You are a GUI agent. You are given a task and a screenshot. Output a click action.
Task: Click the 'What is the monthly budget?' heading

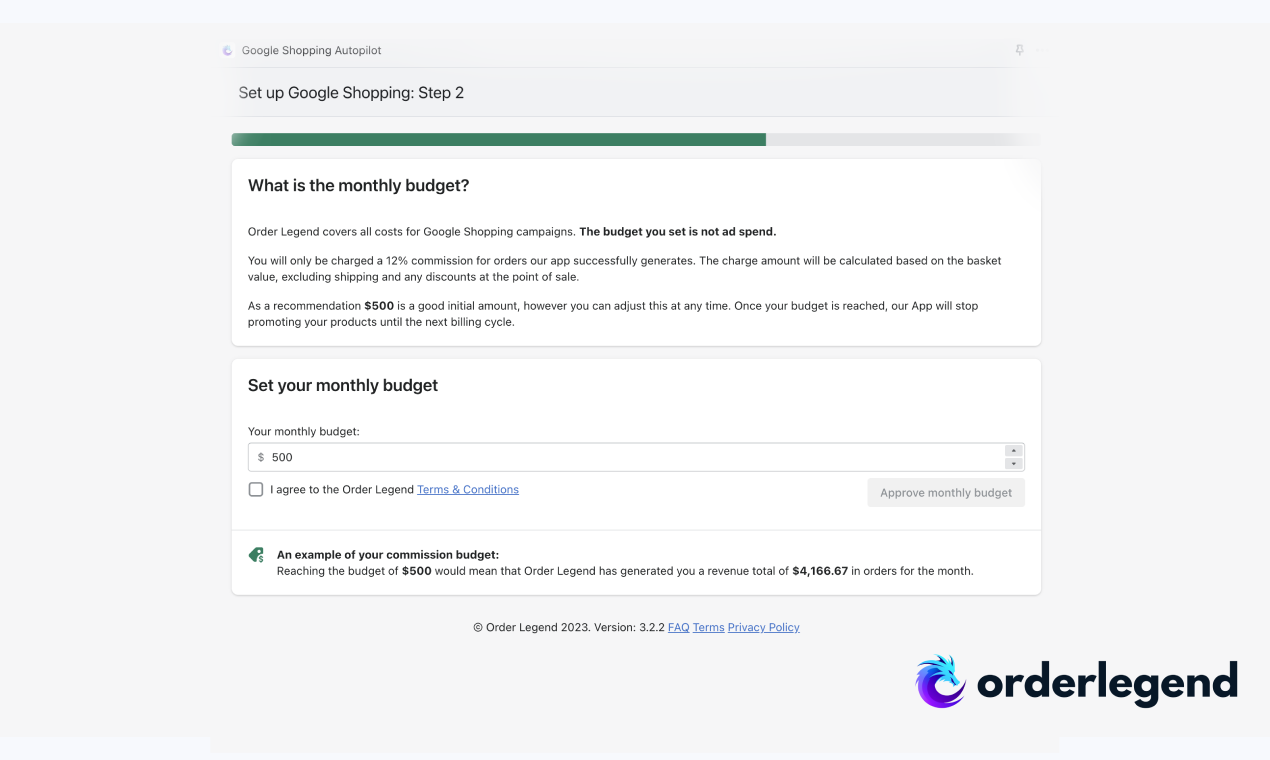[x=358, y=186]
